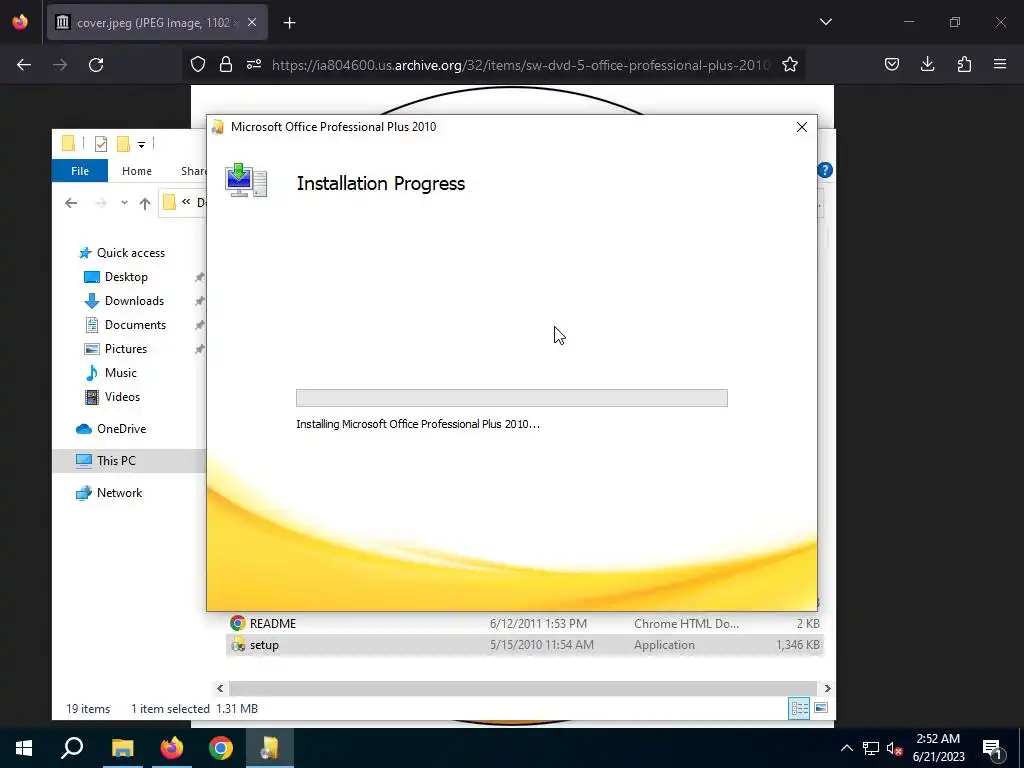1024x768 pixels.
Task: Open File Explorer from taskbar
Action: click(122, 748)
